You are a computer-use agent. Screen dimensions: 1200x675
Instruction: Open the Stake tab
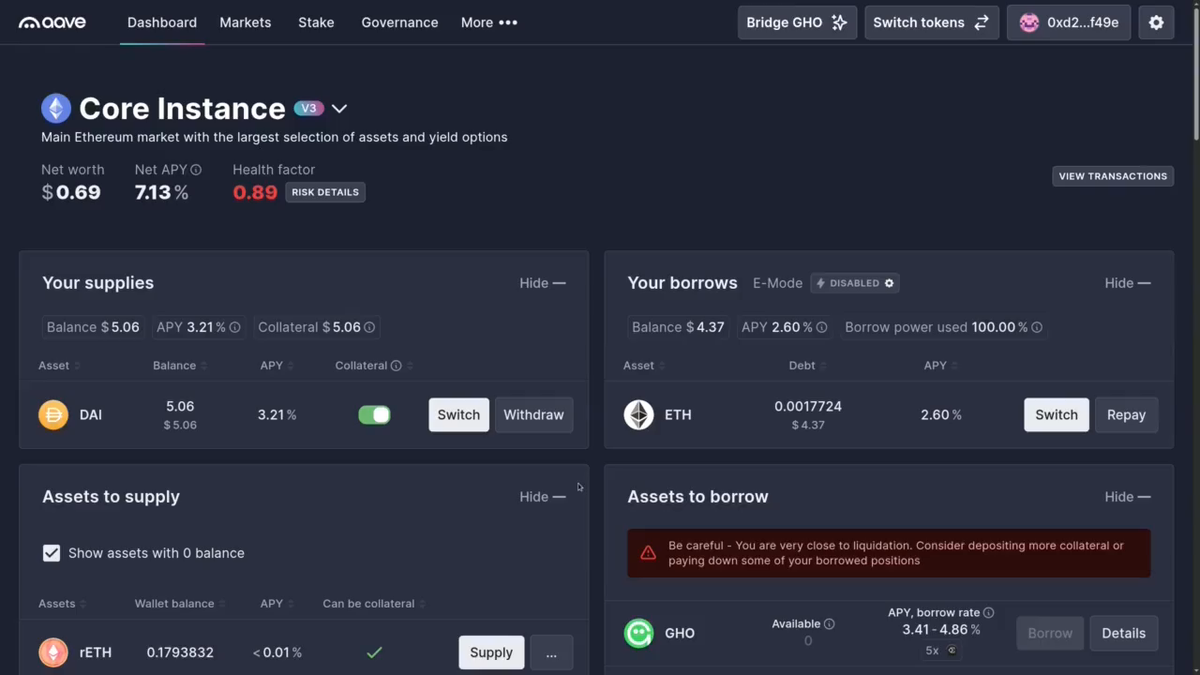pyautogui.click(x=316, y=22)
